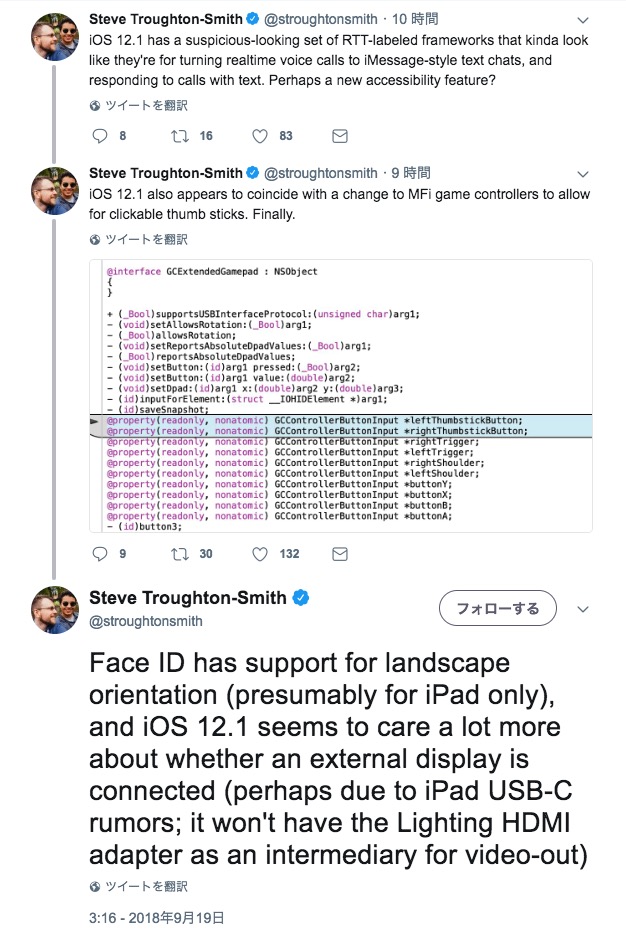Like the RTT frameworks tweet
Screen dimensions: 626x935
pyautogui.click(x=260, y=136)
